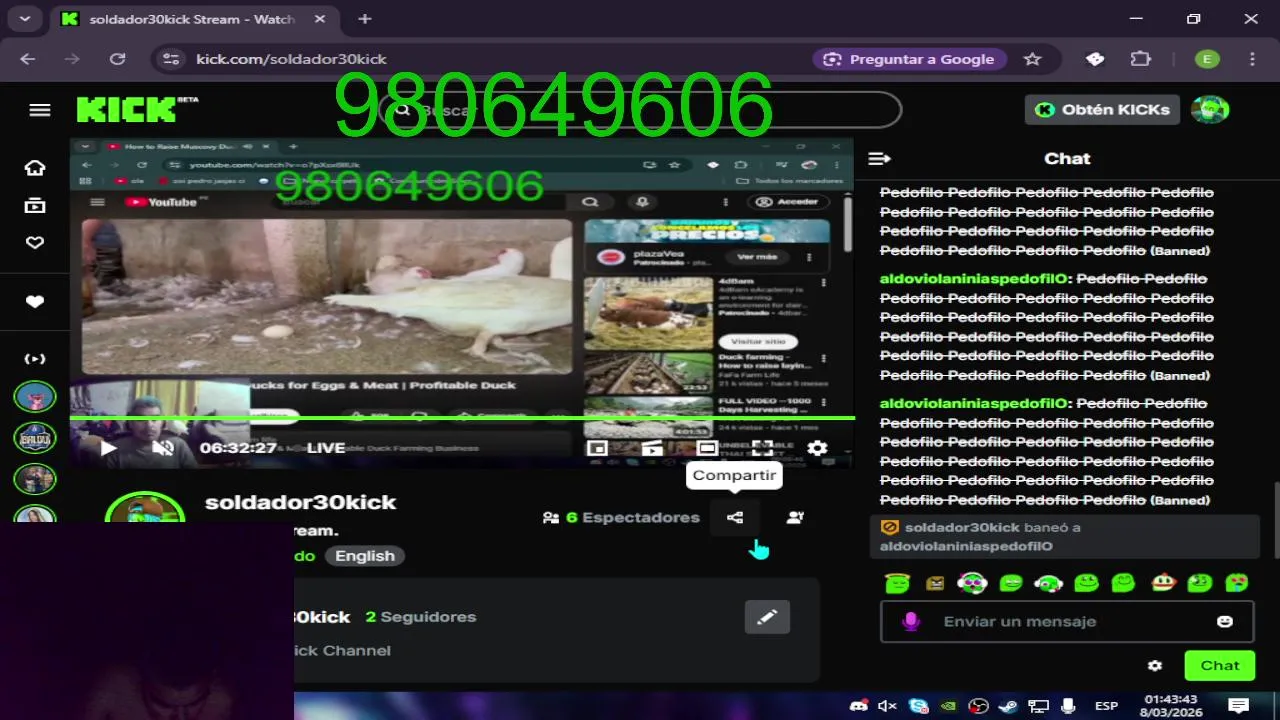The height and width of the screenshot is (720, 1280).
Task: Select the filled heart sidebar icon
Action: (x=35, y=302)
